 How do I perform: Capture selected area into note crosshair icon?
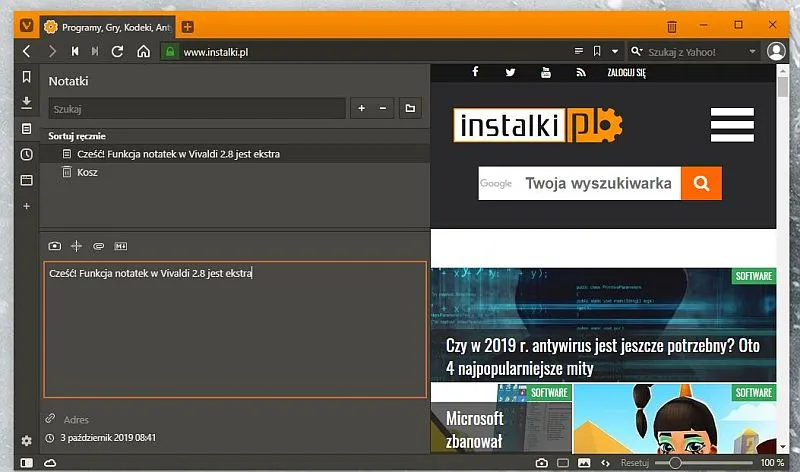coord(76,246)
